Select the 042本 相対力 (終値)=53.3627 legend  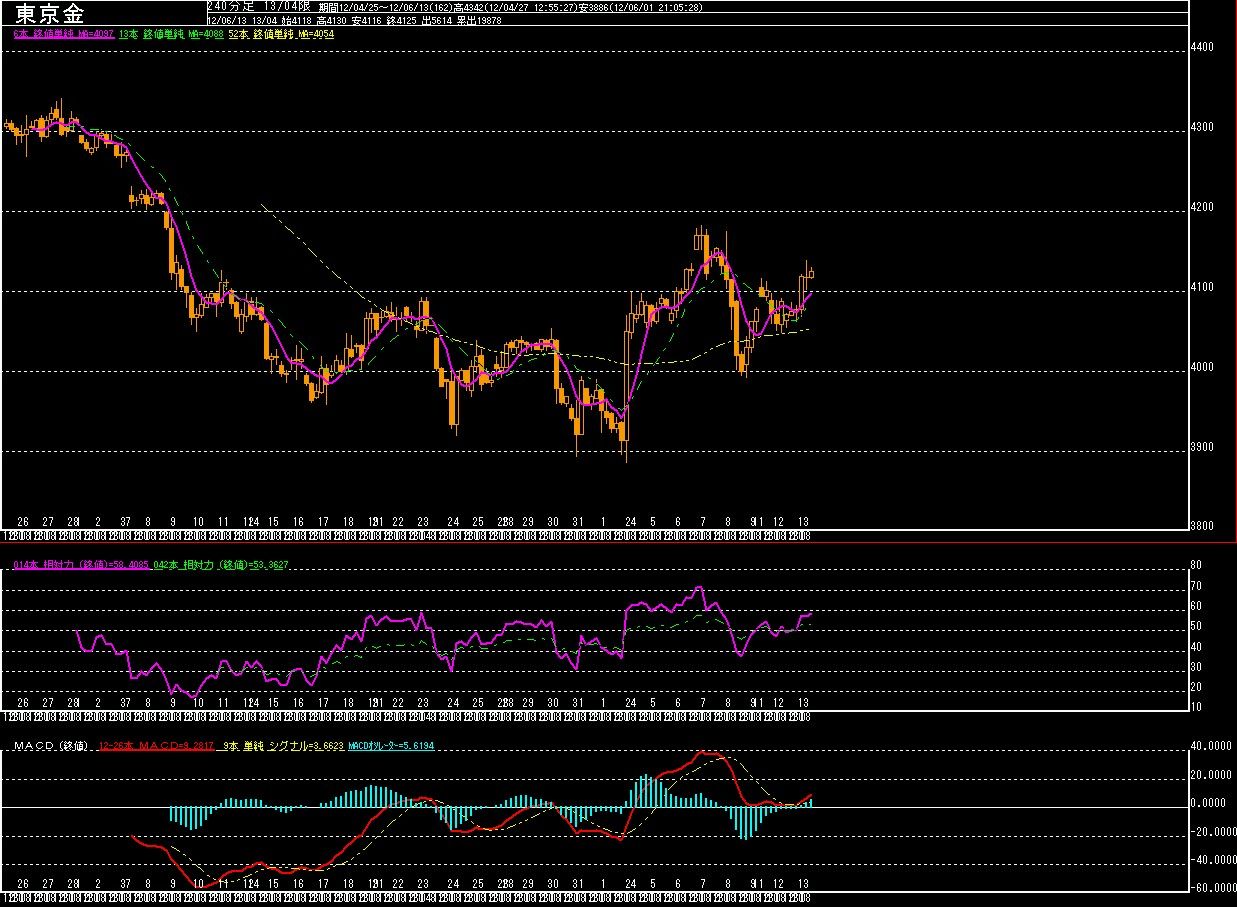(221, 565)
